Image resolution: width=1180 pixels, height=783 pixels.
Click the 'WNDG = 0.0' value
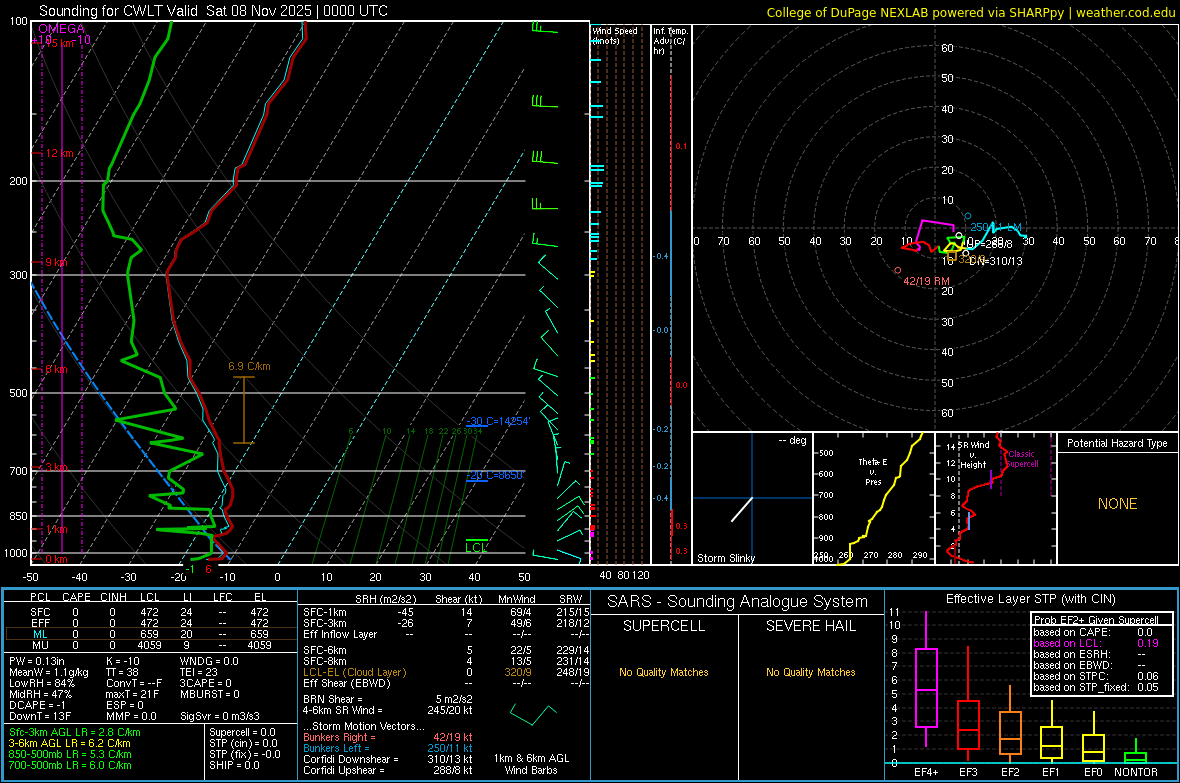(x=209, y=661)
